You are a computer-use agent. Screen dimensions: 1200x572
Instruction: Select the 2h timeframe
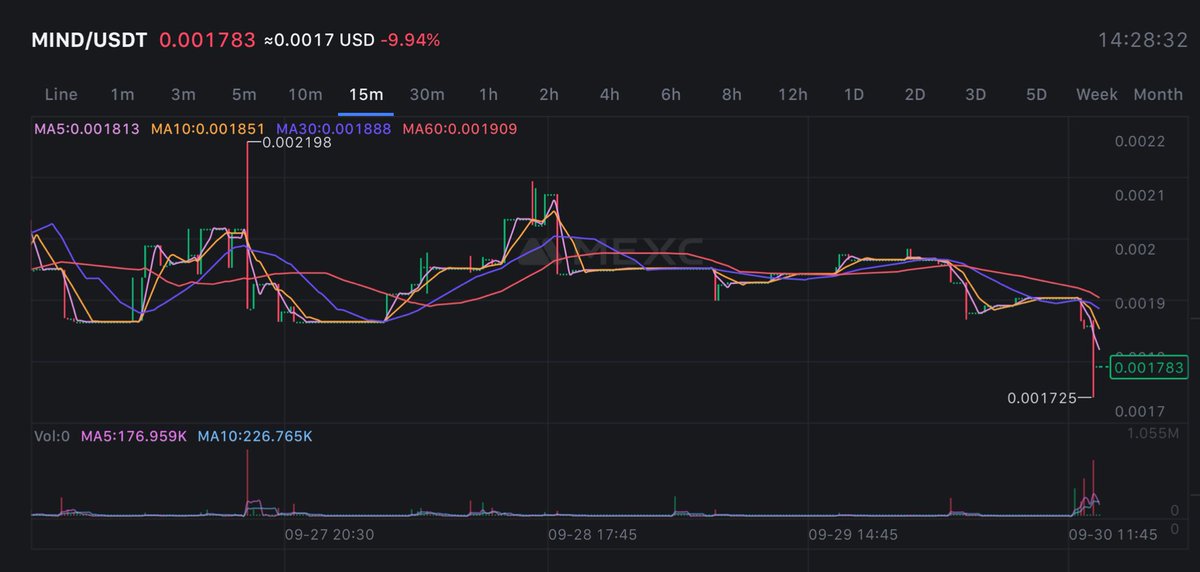tap(549, 94)
